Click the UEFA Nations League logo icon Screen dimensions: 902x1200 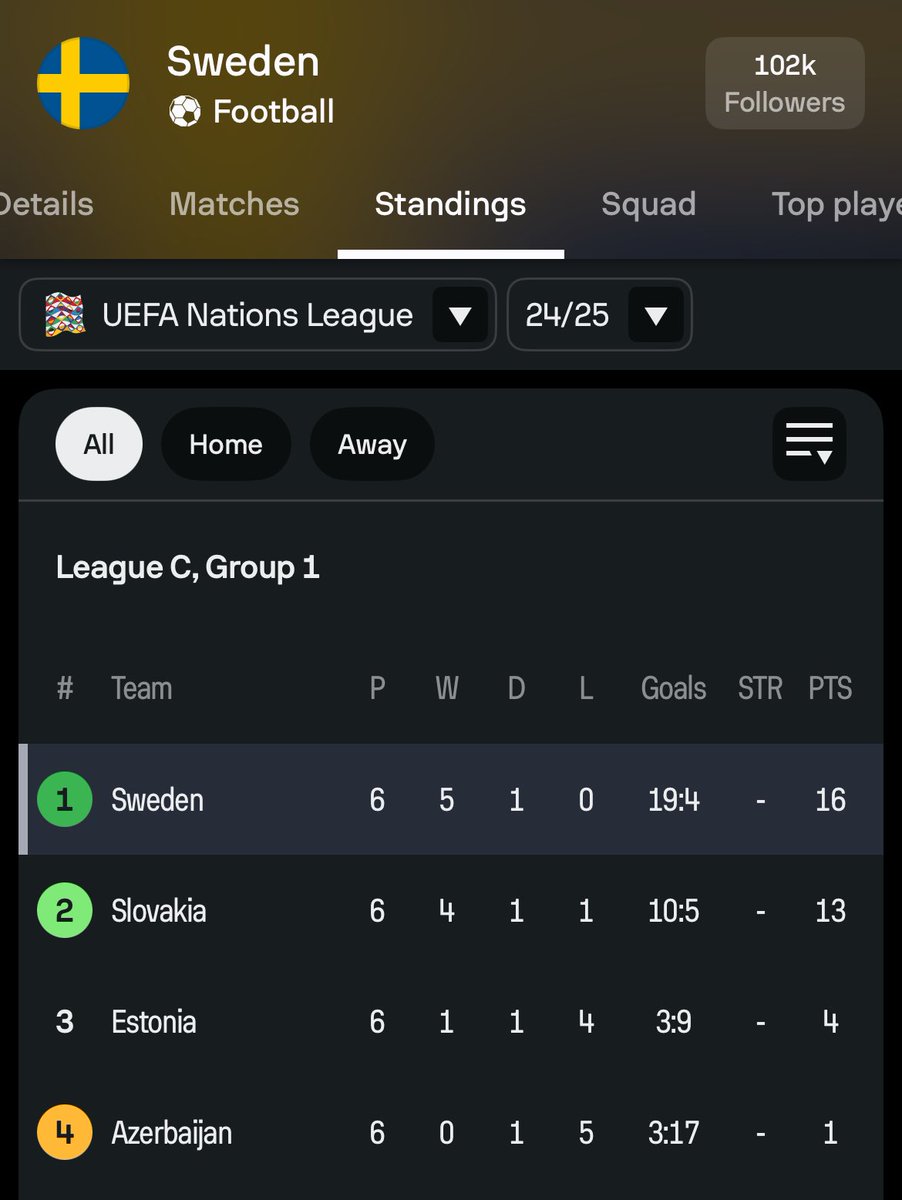coord(65,316)
